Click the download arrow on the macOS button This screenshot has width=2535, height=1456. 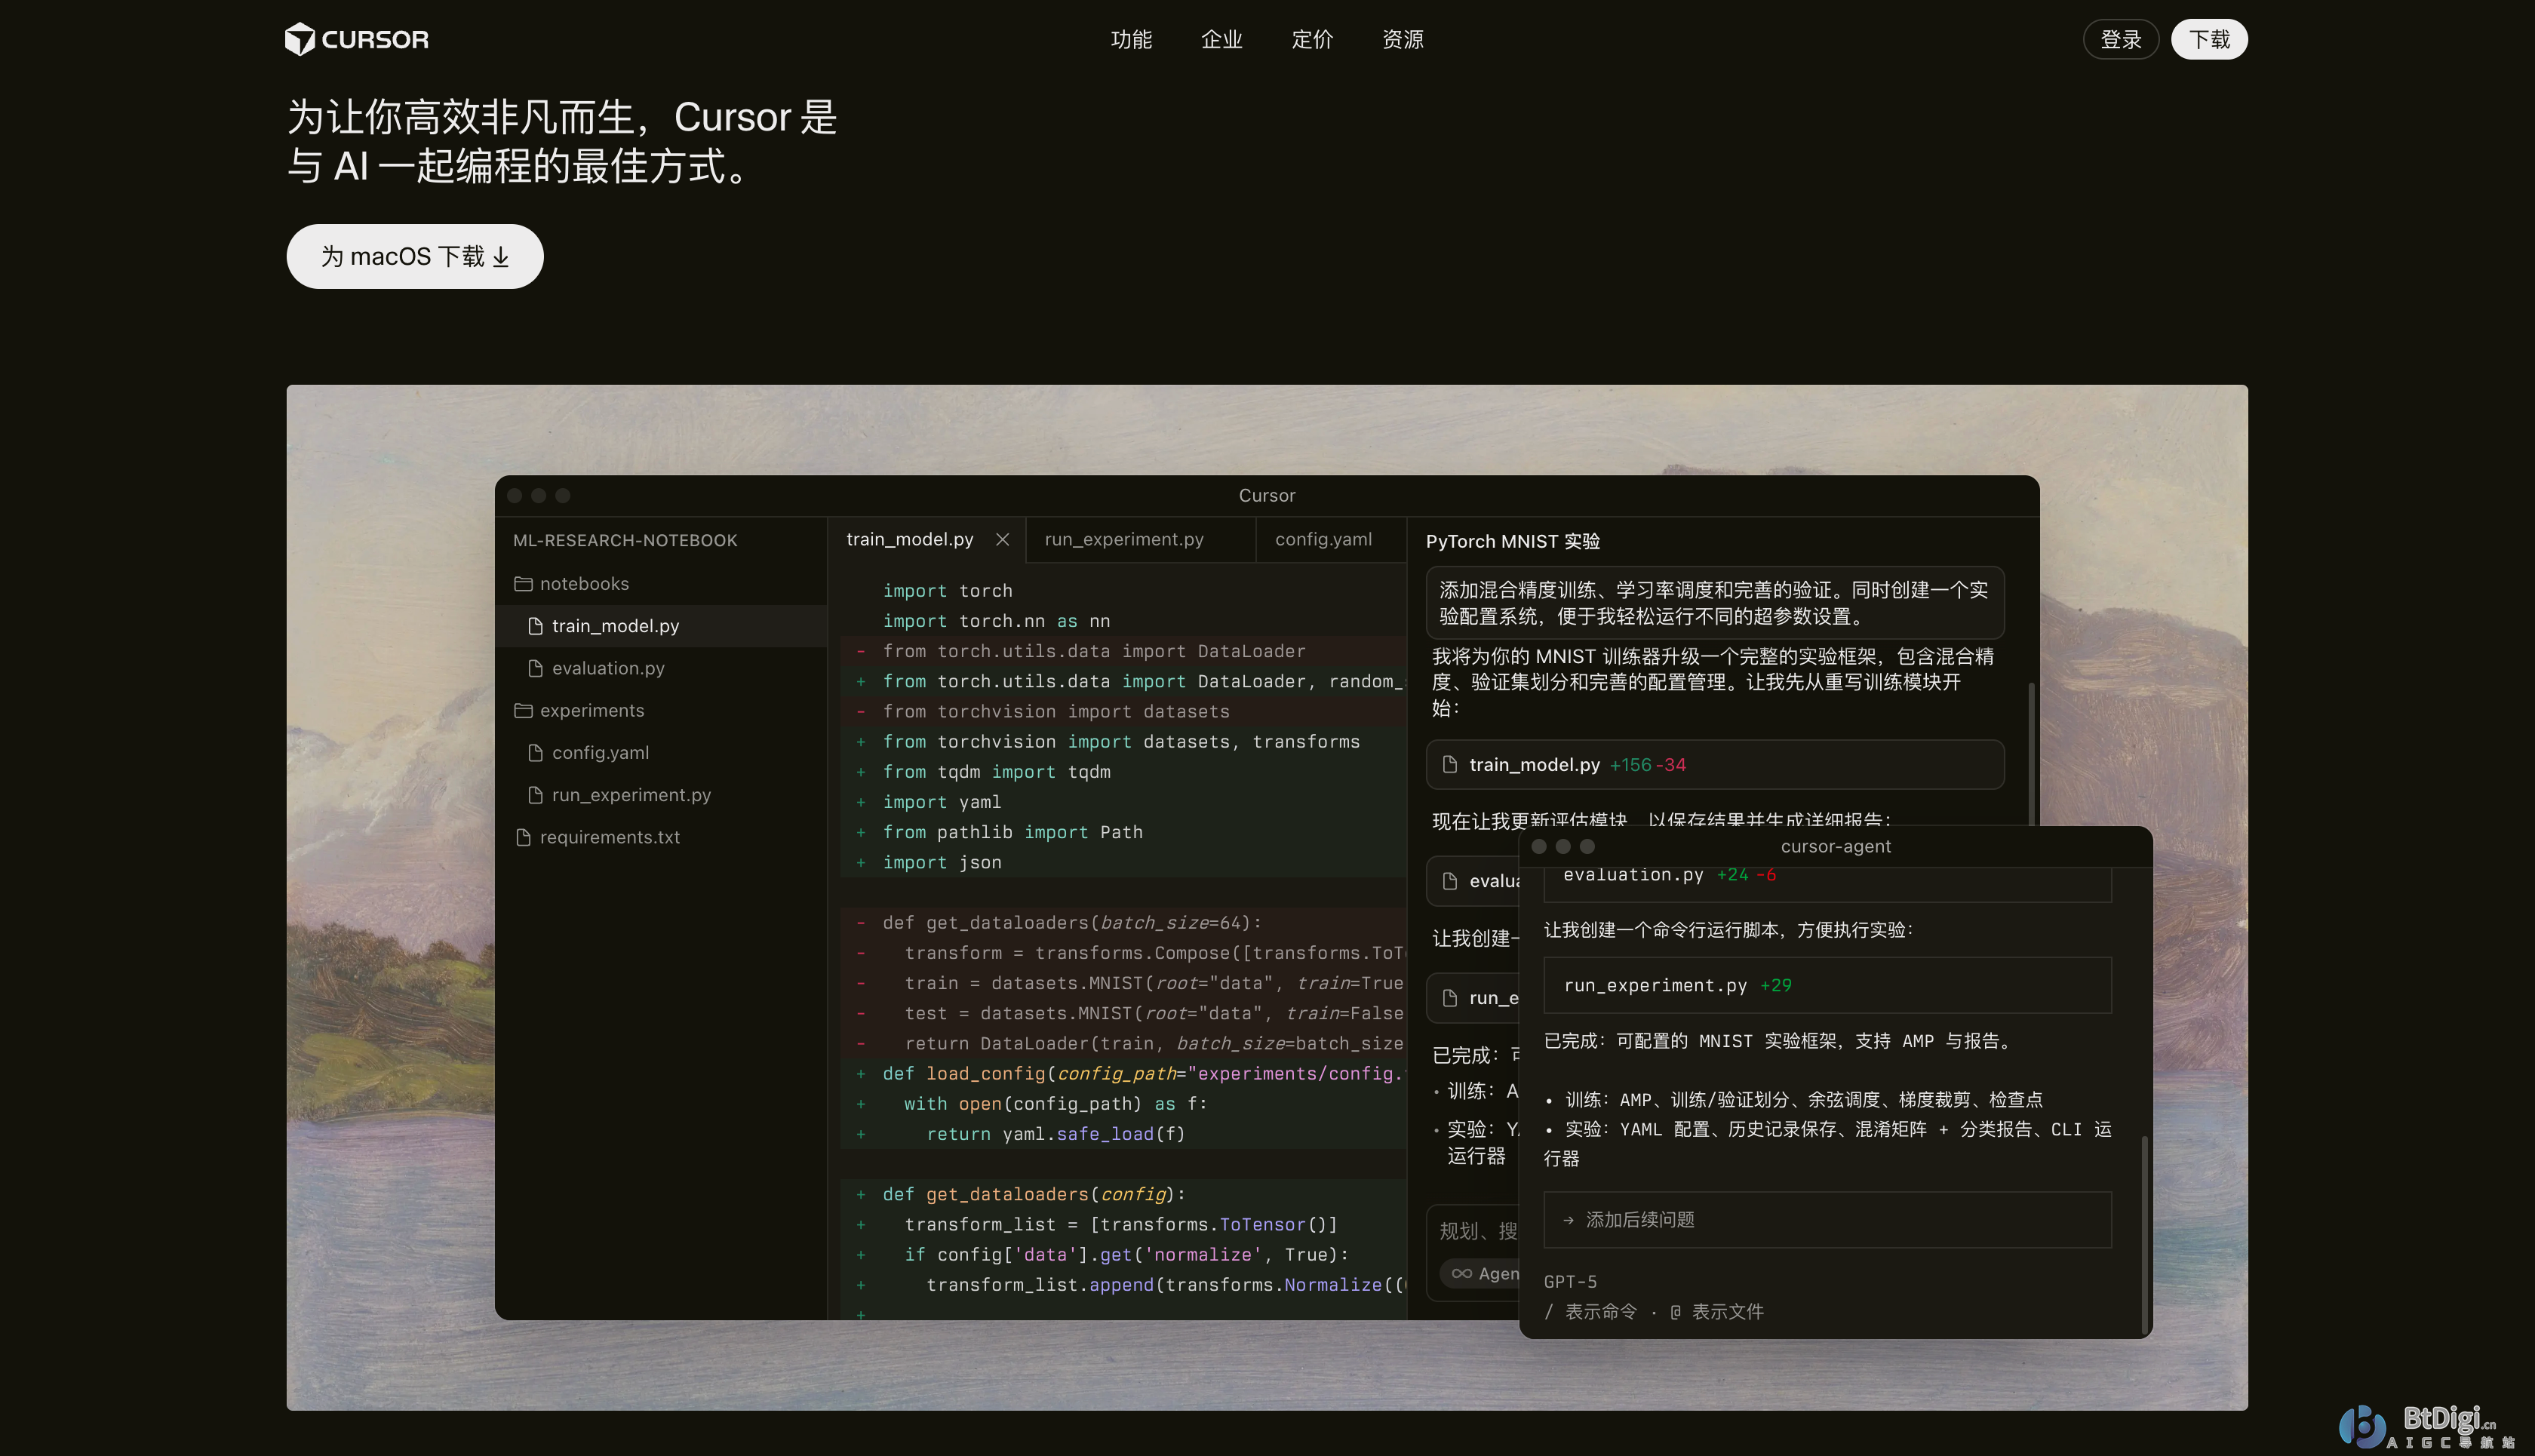pos(501,257)
